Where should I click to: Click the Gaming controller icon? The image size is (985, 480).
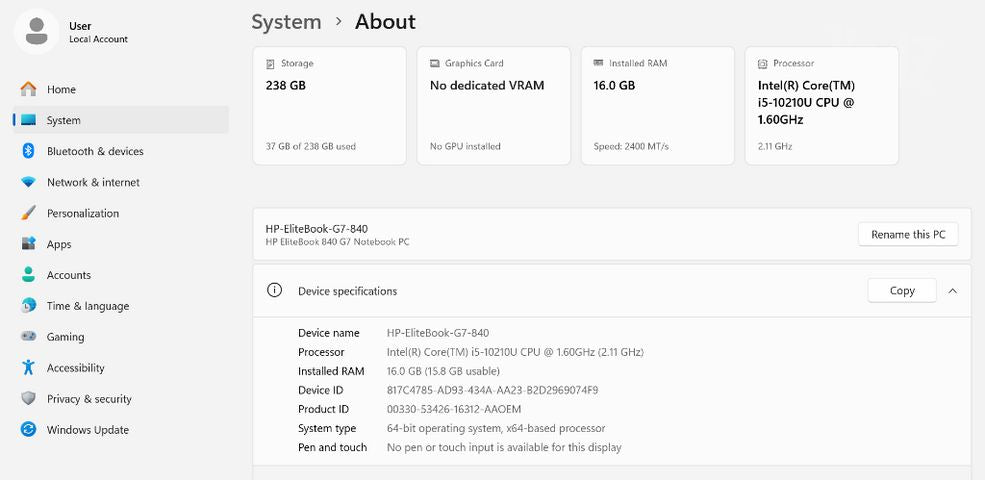[x=28, y=337]
